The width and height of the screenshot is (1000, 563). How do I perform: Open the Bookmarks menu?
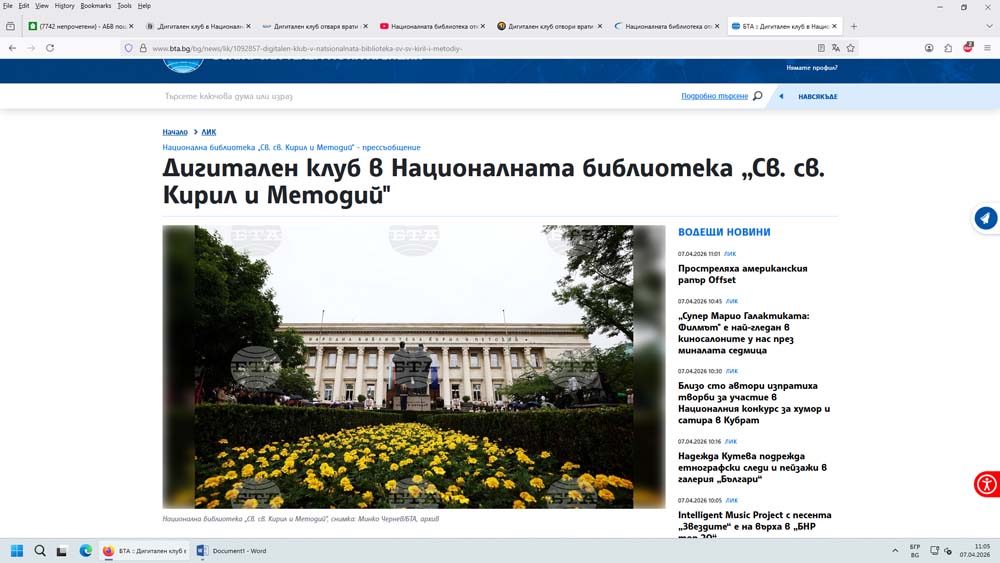[96, 6]
